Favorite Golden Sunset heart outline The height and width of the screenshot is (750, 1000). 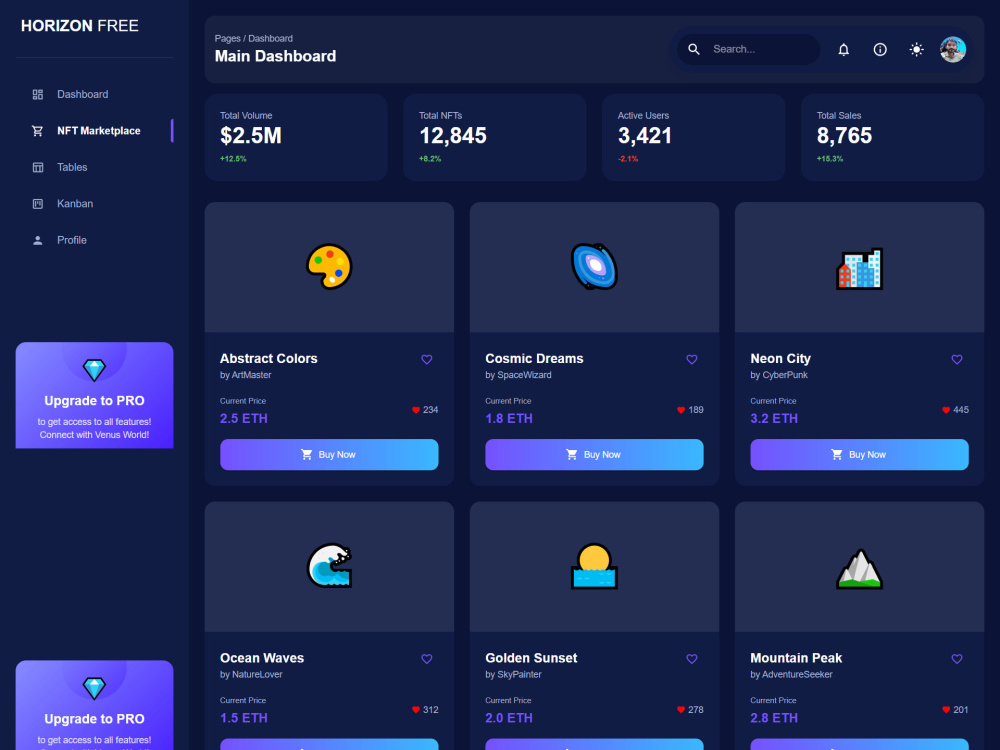click(x=691, y=659)
